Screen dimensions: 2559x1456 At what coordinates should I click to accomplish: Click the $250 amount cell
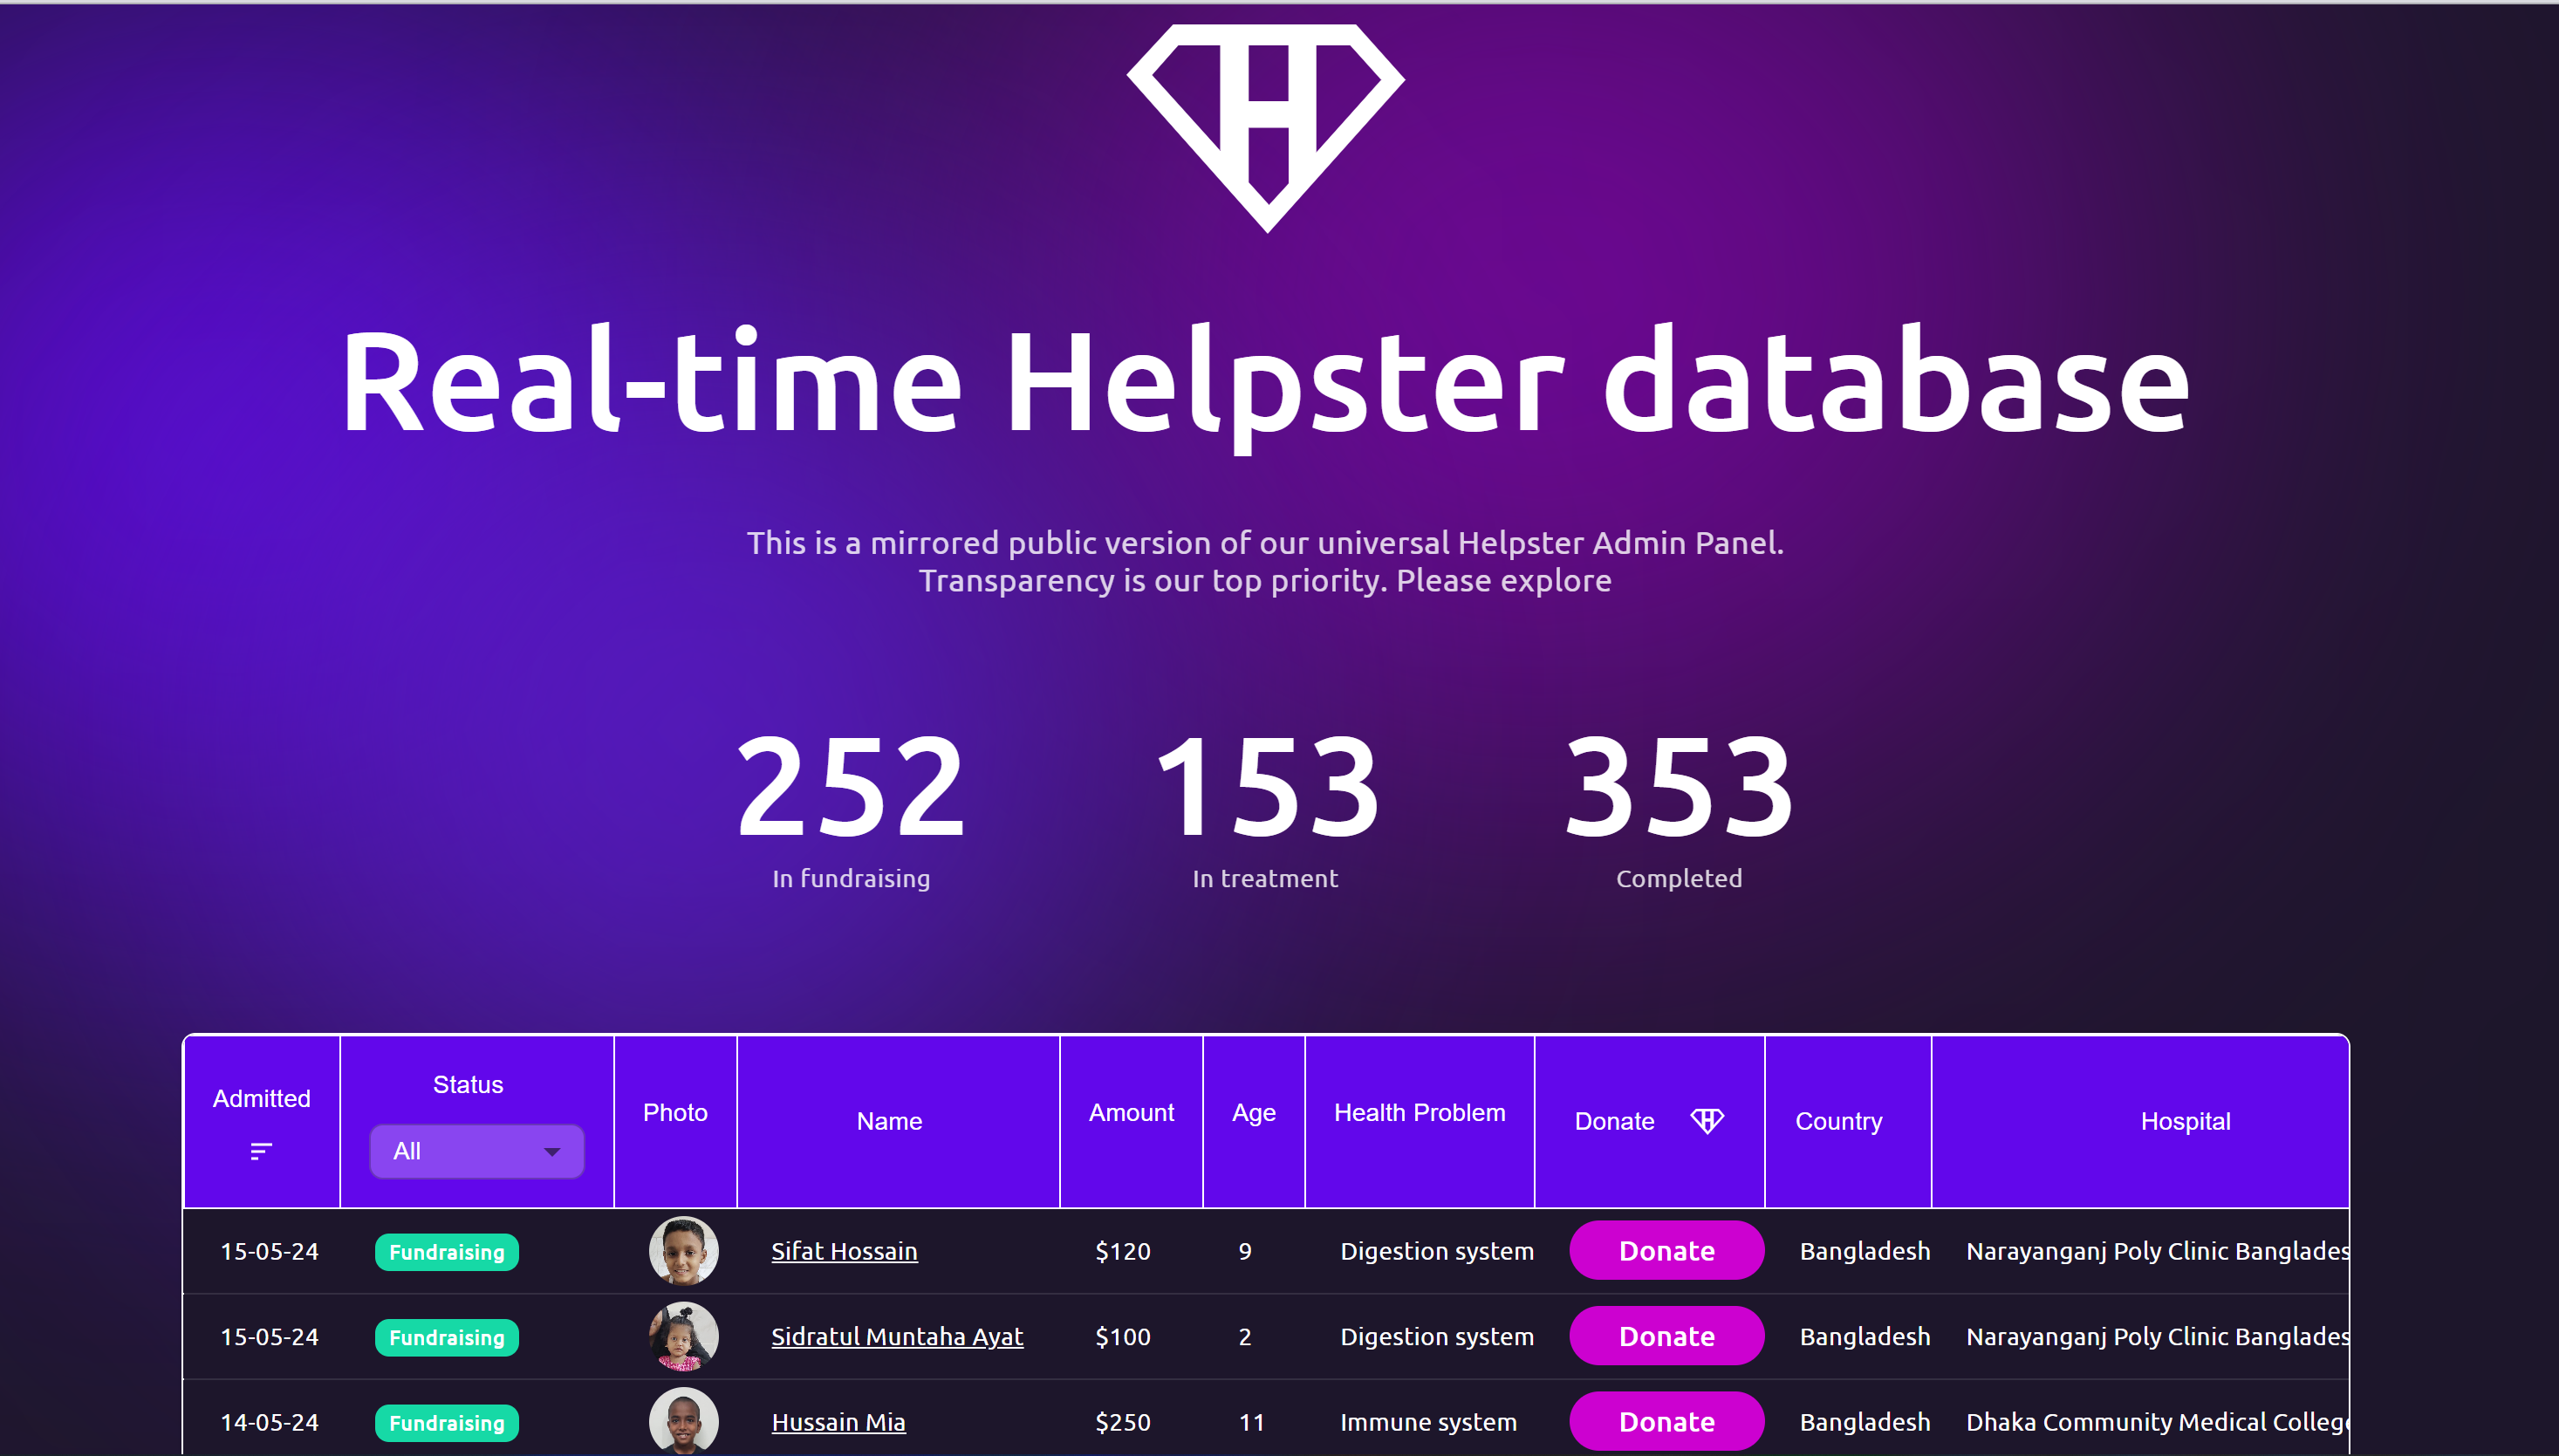[x=1123, y=1422]
